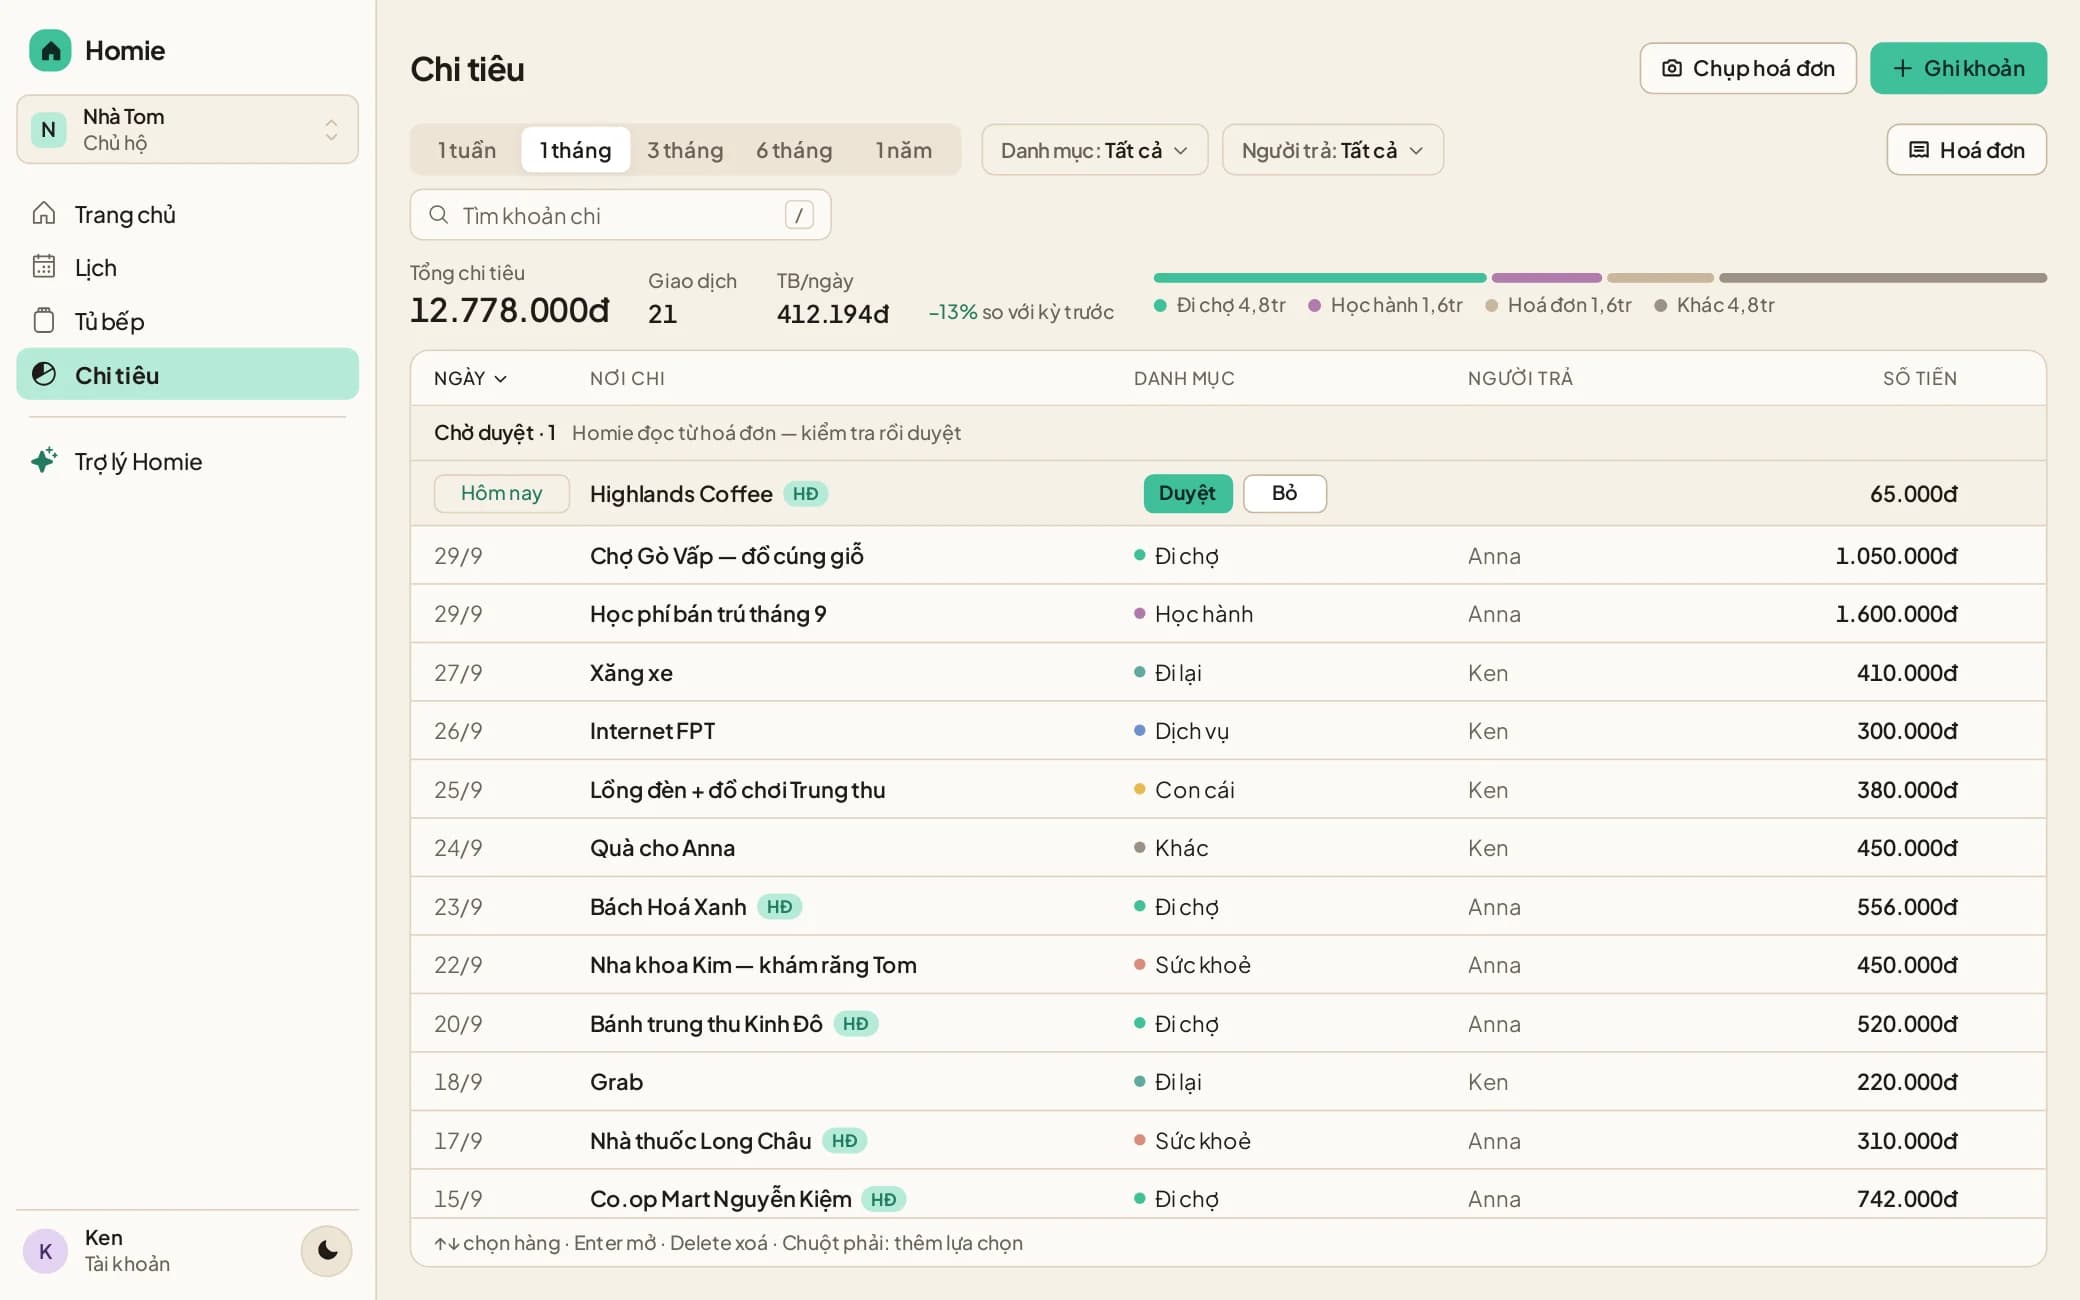The height and width of the screenshot is (1300, 2080).
Task: Click HĐ badge on Highlands Coffee
Action: [806, 494]
